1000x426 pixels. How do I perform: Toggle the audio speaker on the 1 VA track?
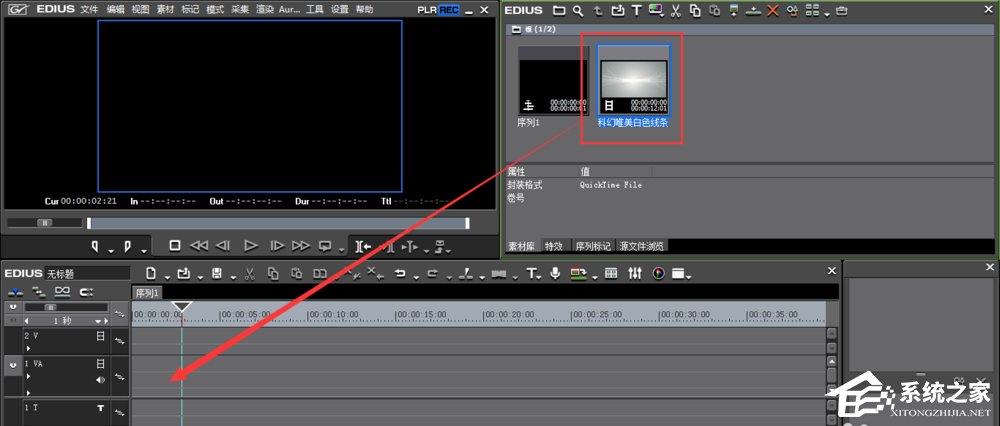click(100, 380)
